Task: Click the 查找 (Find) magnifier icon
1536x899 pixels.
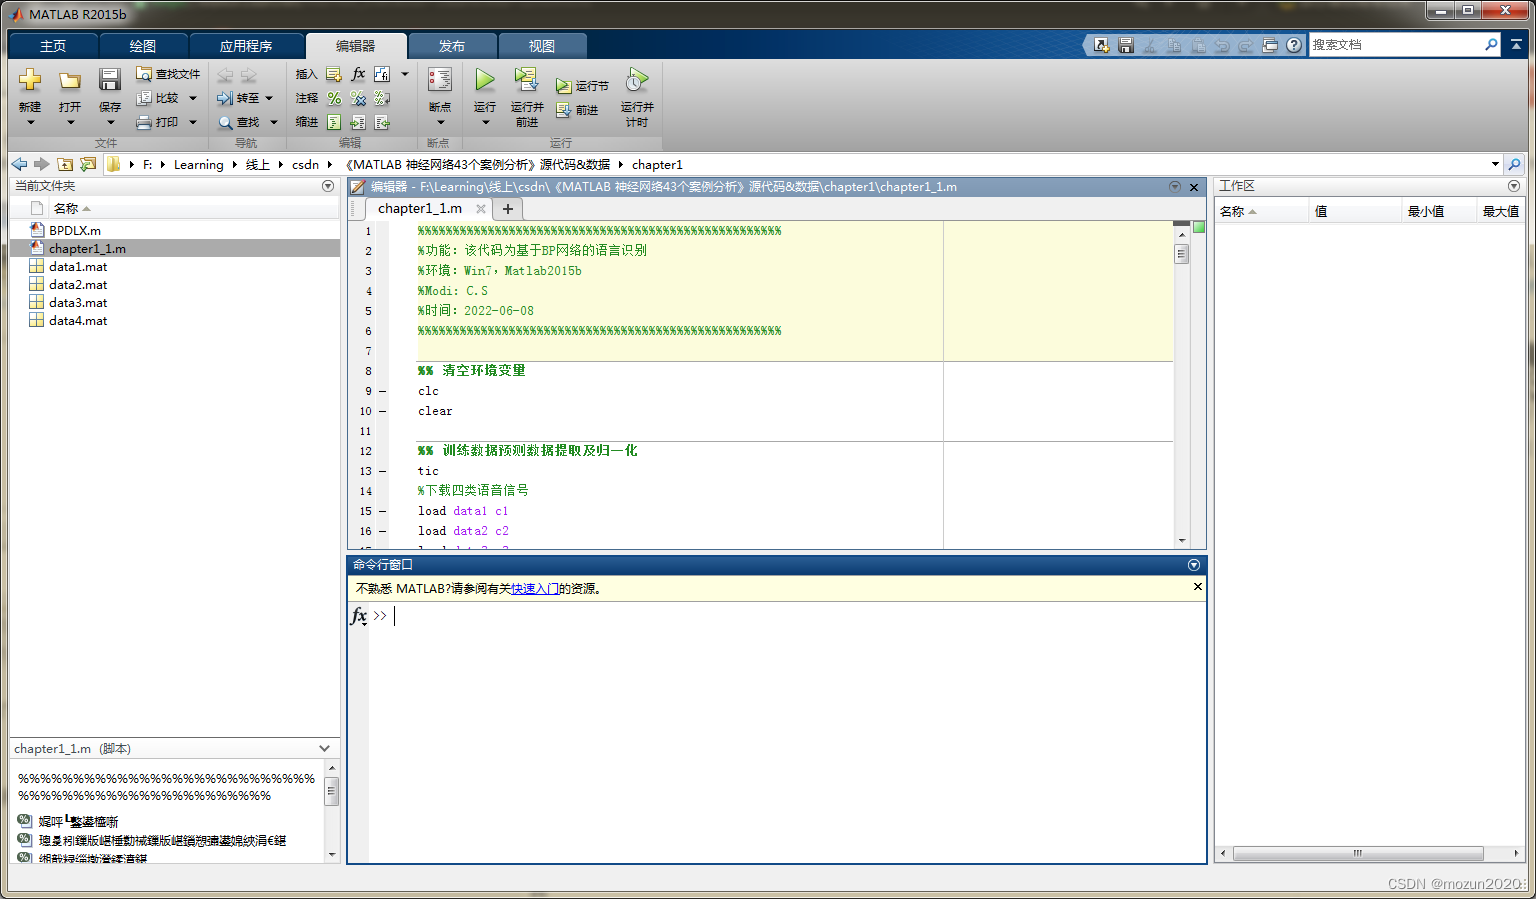Action: 225,122
